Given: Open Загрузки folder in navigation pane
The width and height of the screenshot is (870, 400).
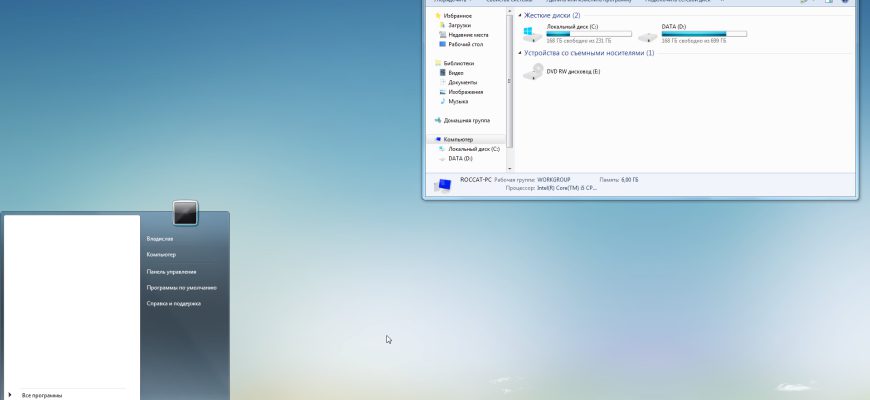Looking at the screenshot, I should pos(459,26).
